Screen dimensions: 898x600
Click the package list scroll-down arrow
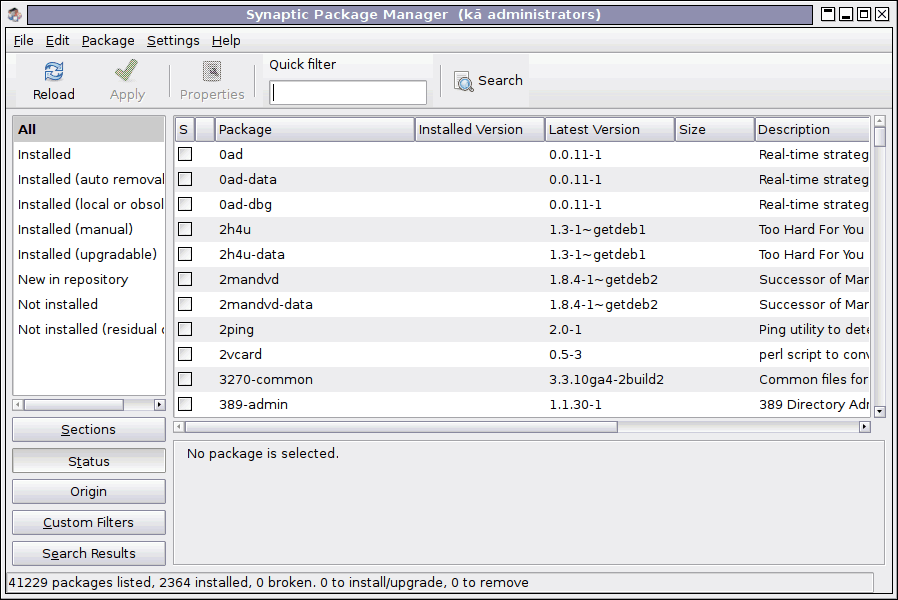tap(880, 411)
